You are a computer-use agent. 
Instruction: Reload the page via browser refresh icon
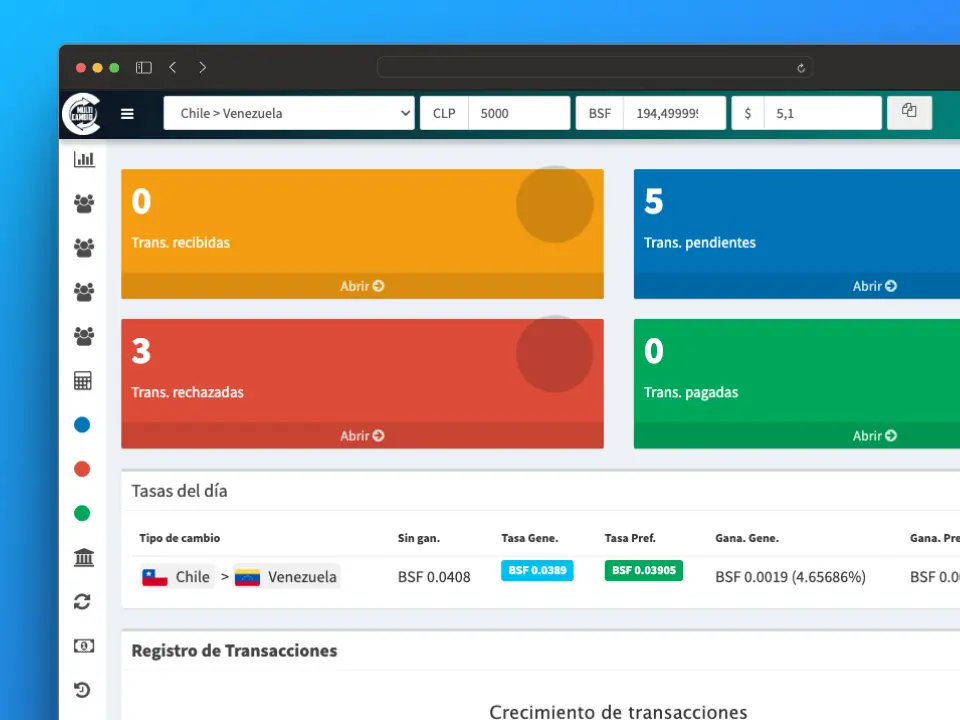point(800,67)
